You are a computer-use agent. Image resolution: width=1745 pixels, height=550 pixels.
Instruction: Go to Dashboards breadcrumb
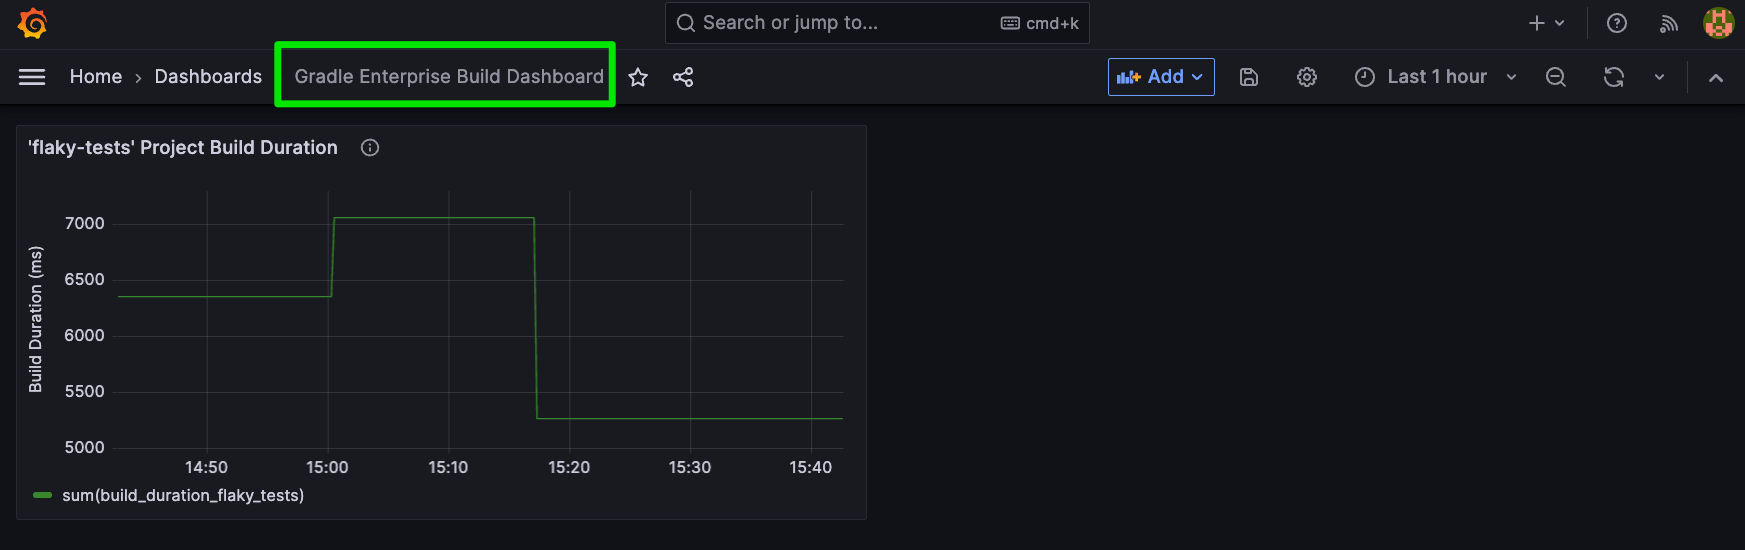[x=208, y=77]
